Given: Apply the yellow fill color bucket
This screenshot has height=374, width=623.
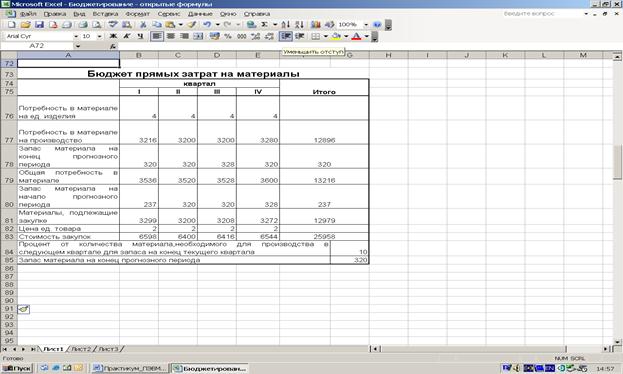Looking at the screenshot, I should click(x=337, y=36).
